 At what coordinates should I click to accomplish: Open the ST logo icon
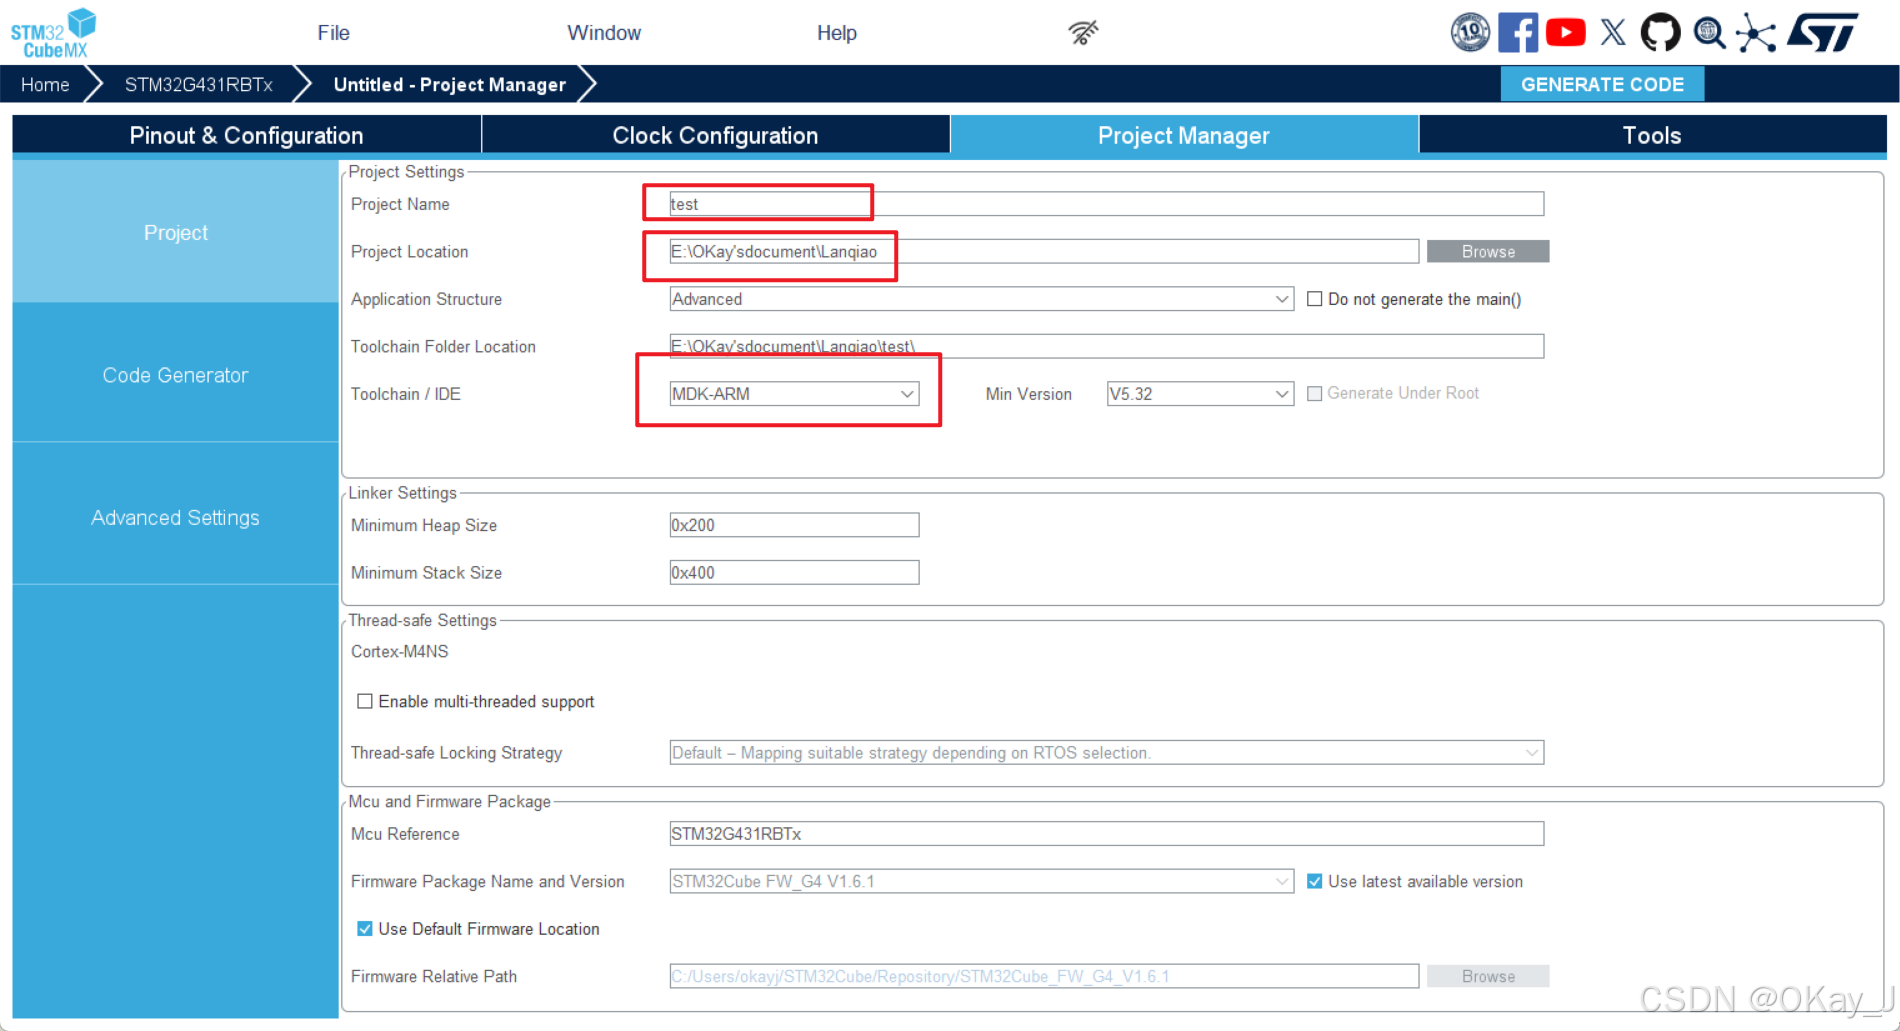click(x=1823, y=32)
